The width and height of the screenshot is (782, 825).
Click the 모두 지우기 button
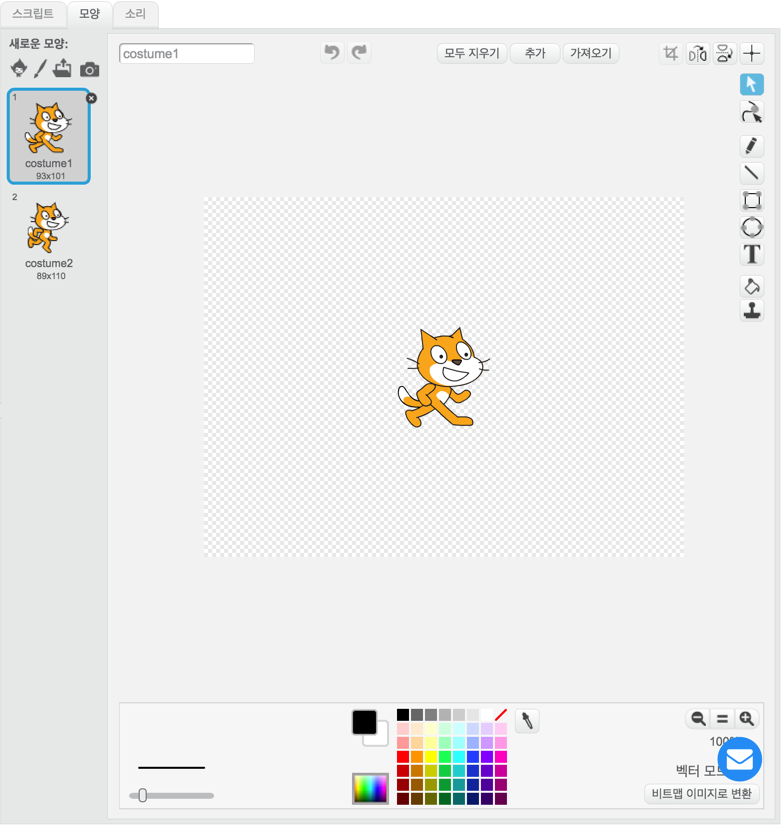pyautogui.click(x=472, y=53)
